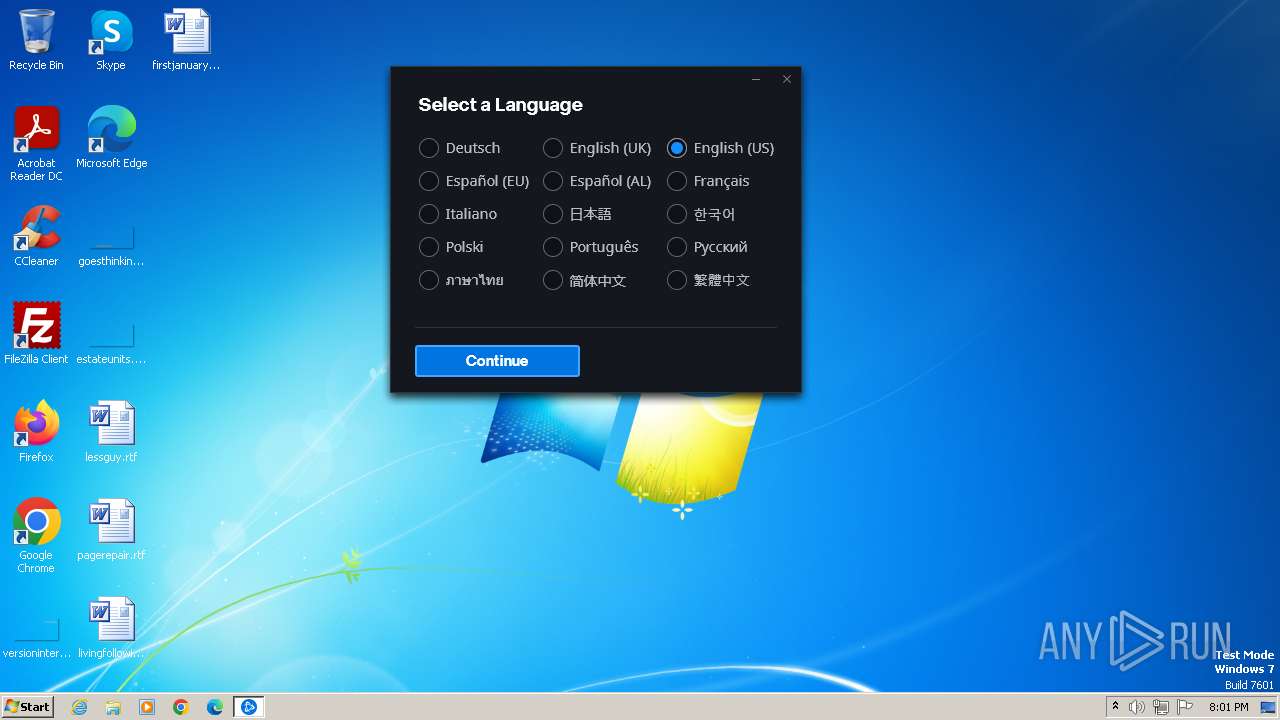Launch Acrobat Reader DC shortcut
The width and height of the screenshot is (1280, 720).
coord(36,144)
